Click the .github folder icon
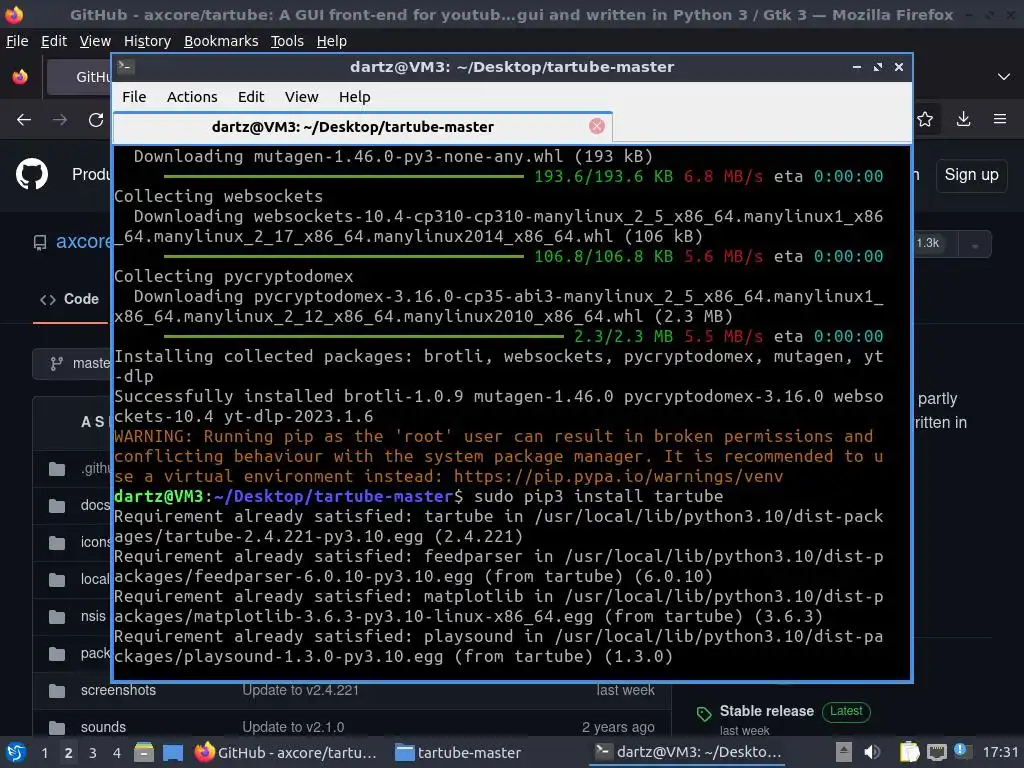This screenshot has height=768, width=1024. click(x=57, y=469)
